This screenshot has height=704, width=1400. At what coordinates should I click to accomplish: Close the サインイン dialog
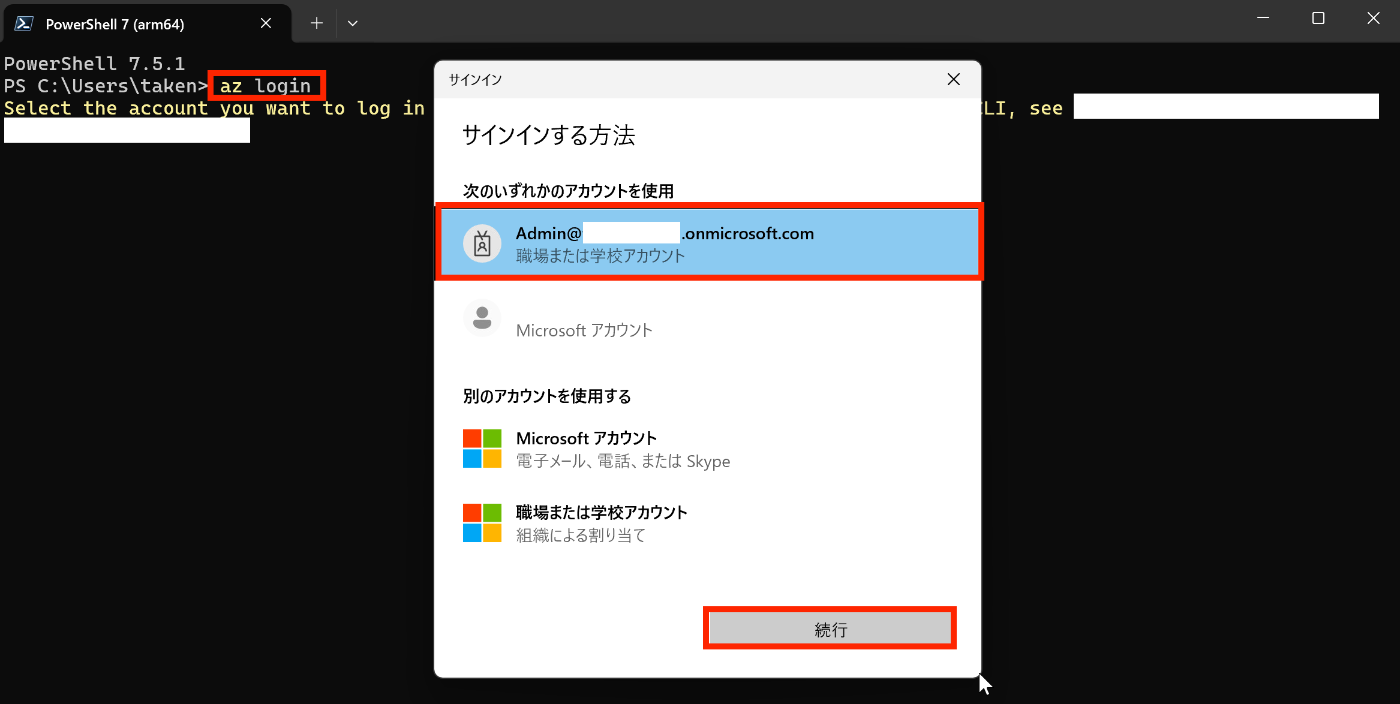[x=953, y=79]
